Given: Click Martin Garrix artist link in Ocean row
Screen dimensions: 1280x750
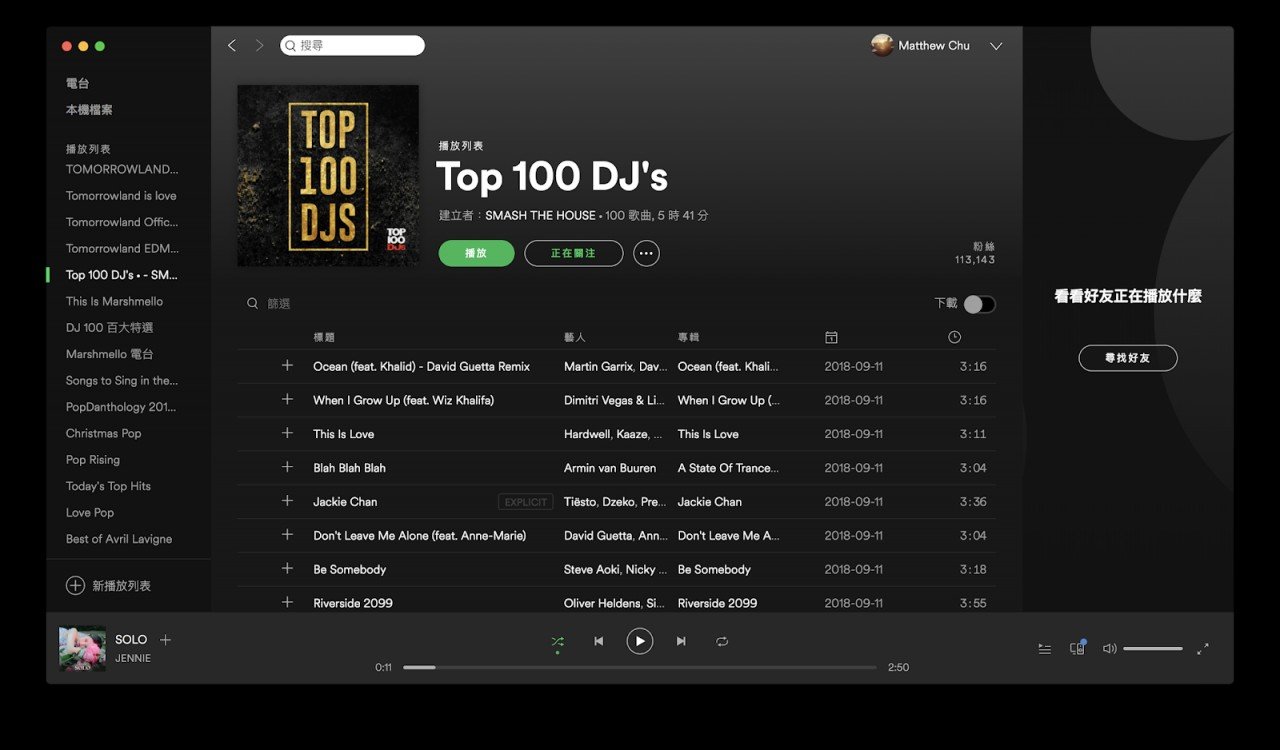Looking at the screenshot, I should (x=598, y=366).
